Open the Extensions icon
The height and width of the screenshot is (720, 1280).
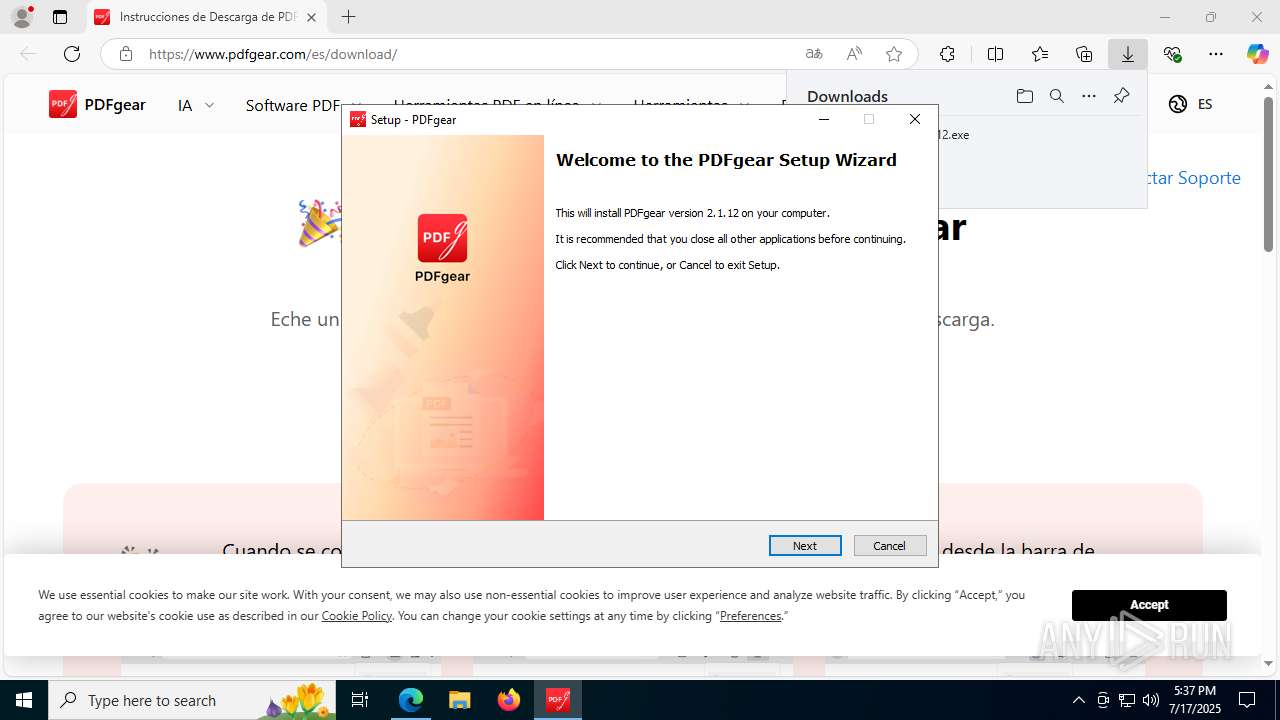pyautogui.click(x=947, y=54)
